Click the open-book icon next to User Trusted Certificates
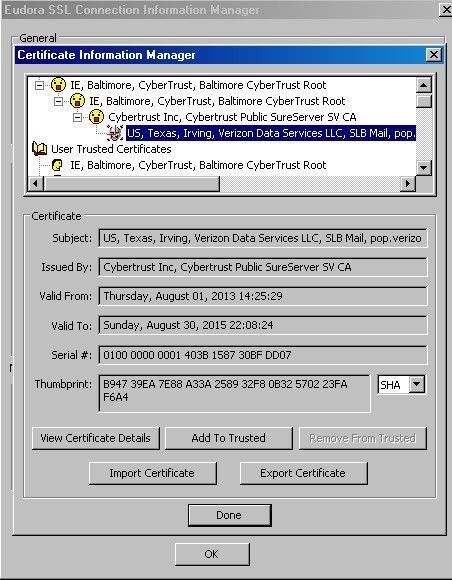This screenshot has height=580, width=452. tap(40, 149)
